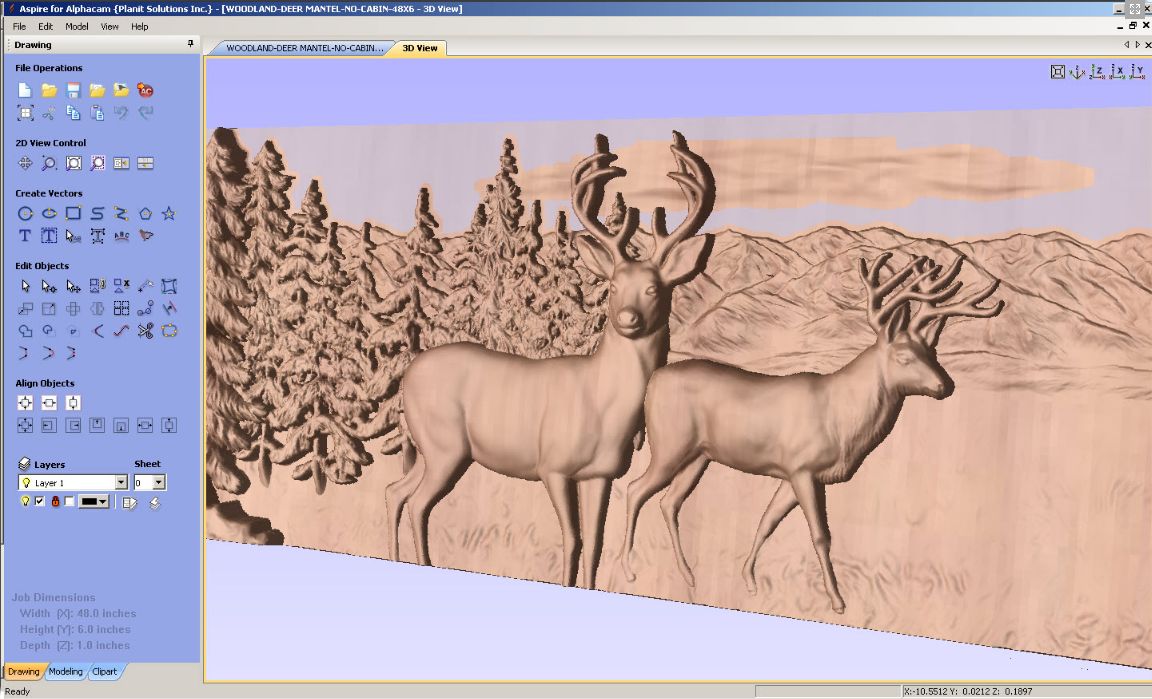Switch to the Clipart bottom tab
The height and width of the screenshot is (699, 1152).
[x=104, y=671]
